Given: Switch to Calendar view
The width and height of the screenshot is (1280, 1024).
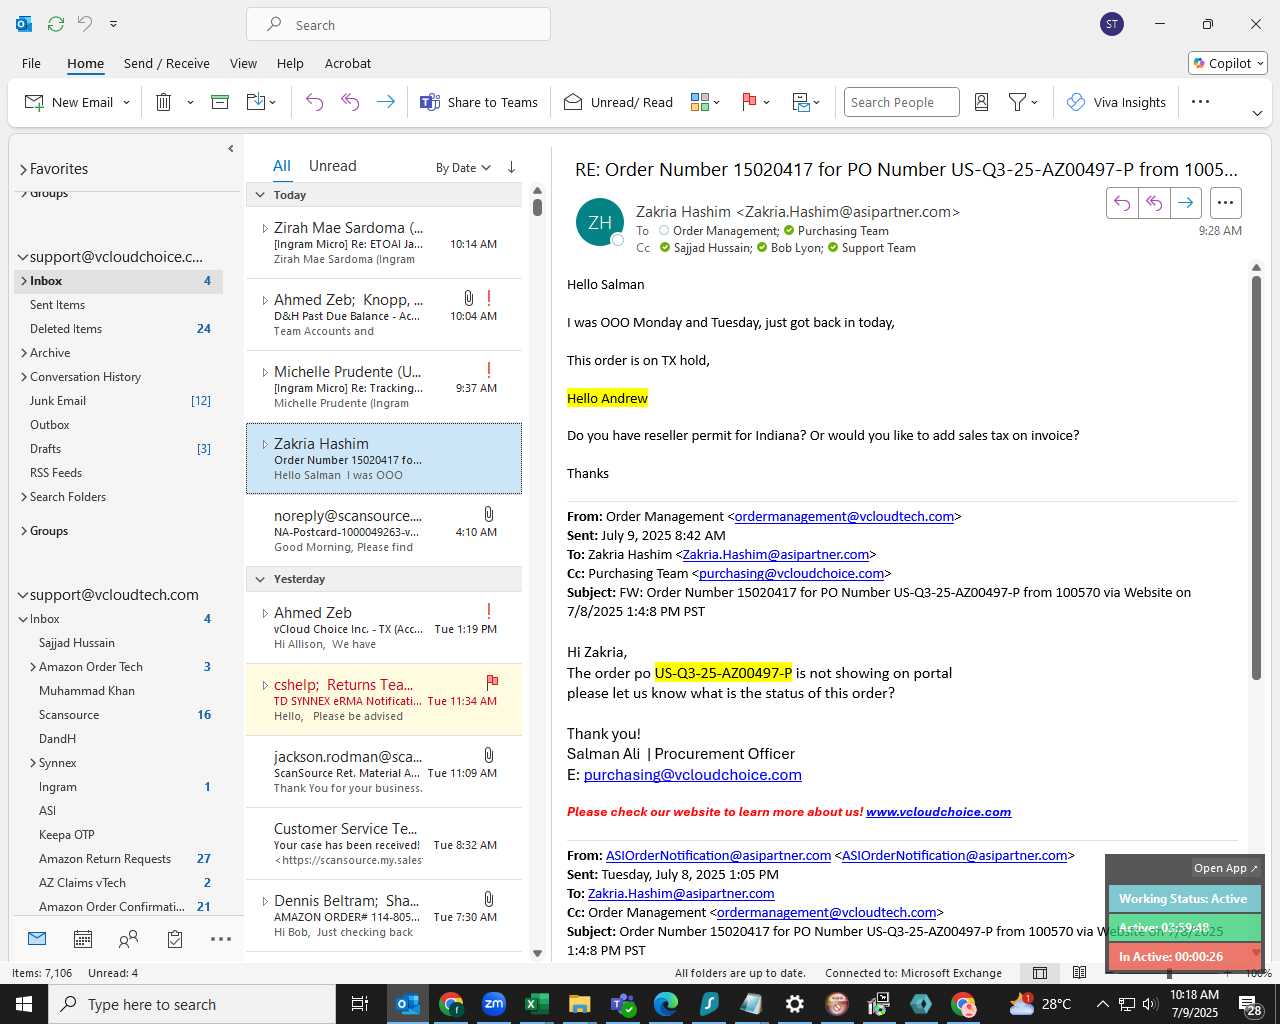Looking at the screenshot, I should click(83, 938).
